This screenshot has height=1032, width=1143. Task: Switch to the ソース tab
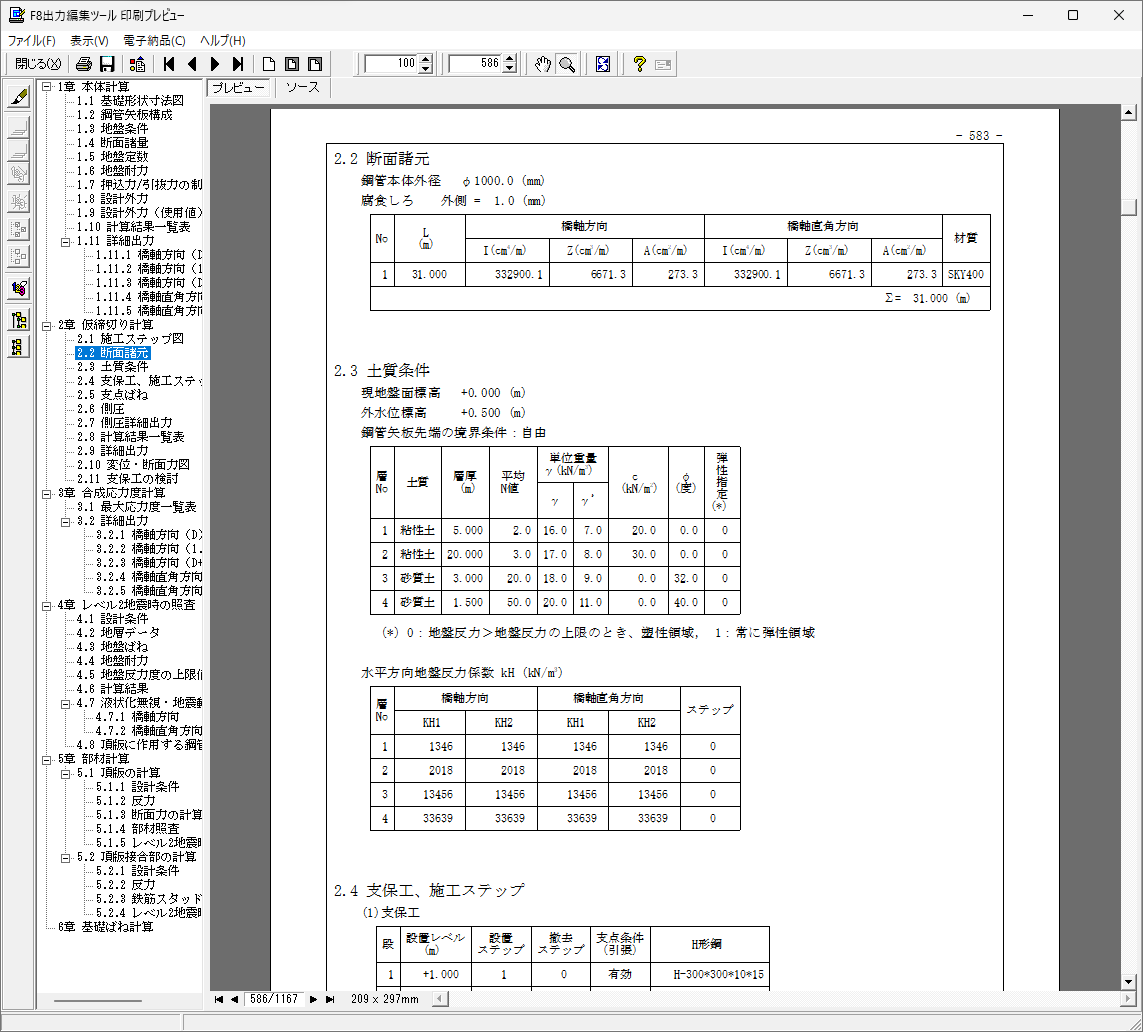coord(303,87)
